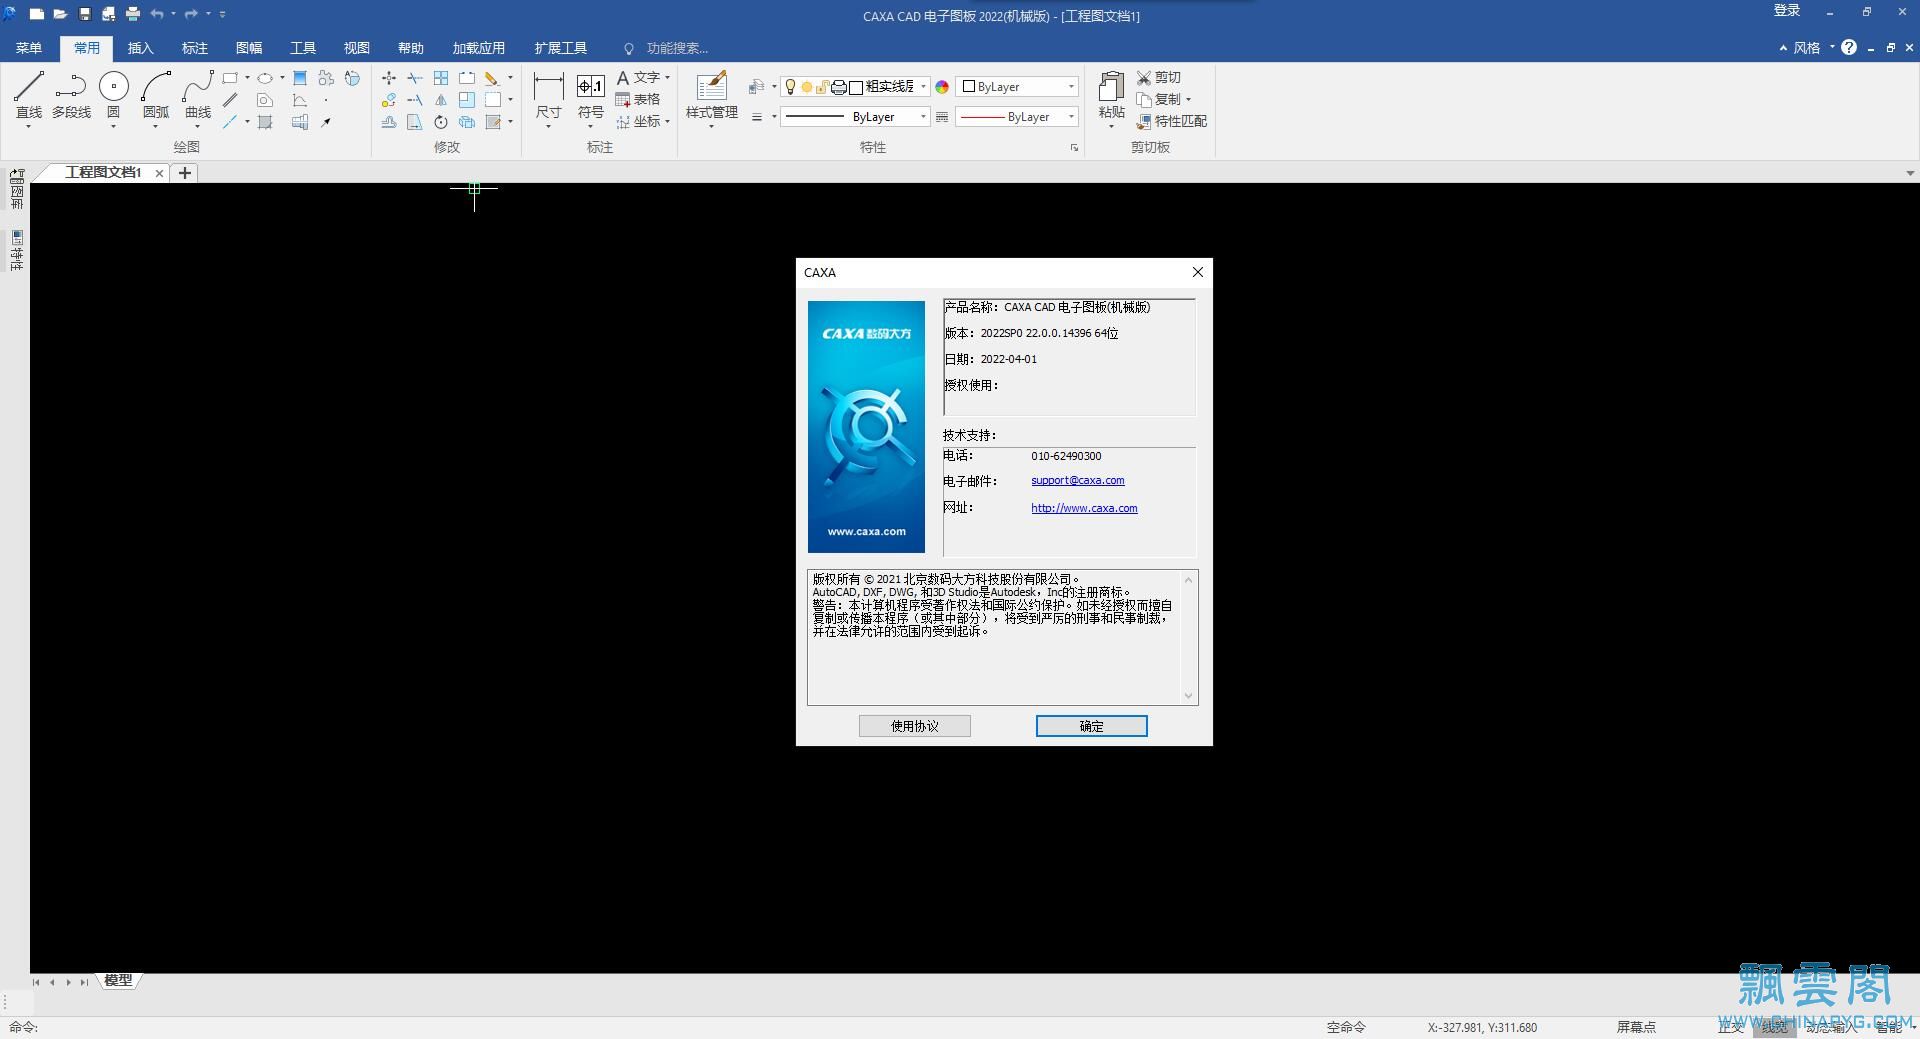This screenshot has width=1920, height=1039.
Task: Toggle the layer print icon
Action: pos(839,87)
